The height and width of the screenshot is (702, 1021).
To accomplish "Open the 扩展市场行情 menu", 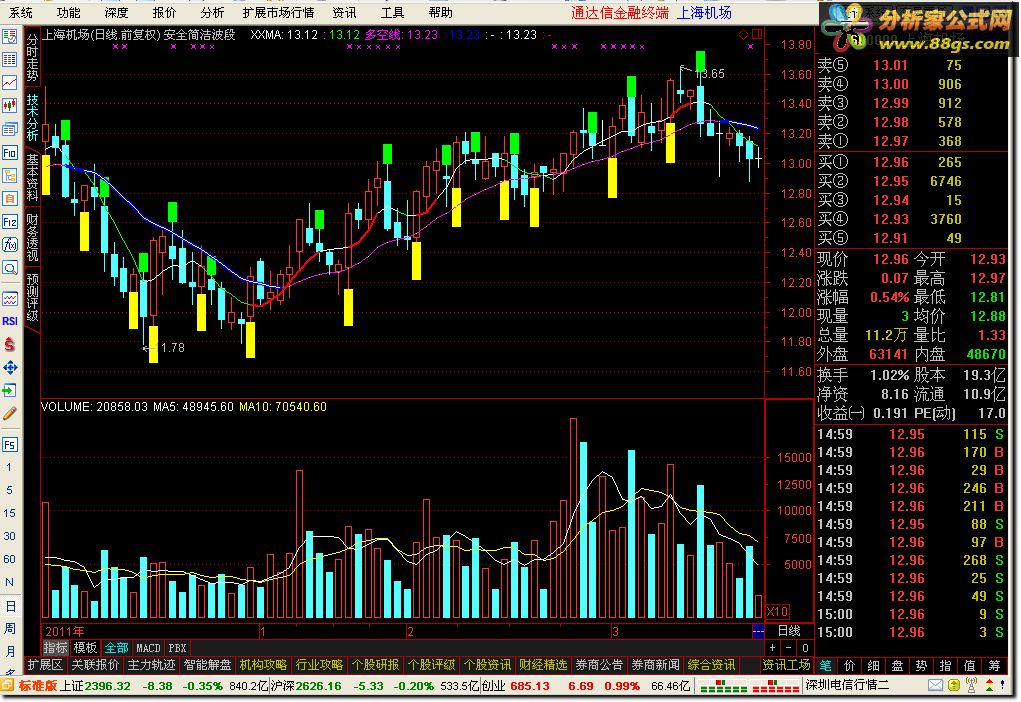I will [x=278, y=12].
